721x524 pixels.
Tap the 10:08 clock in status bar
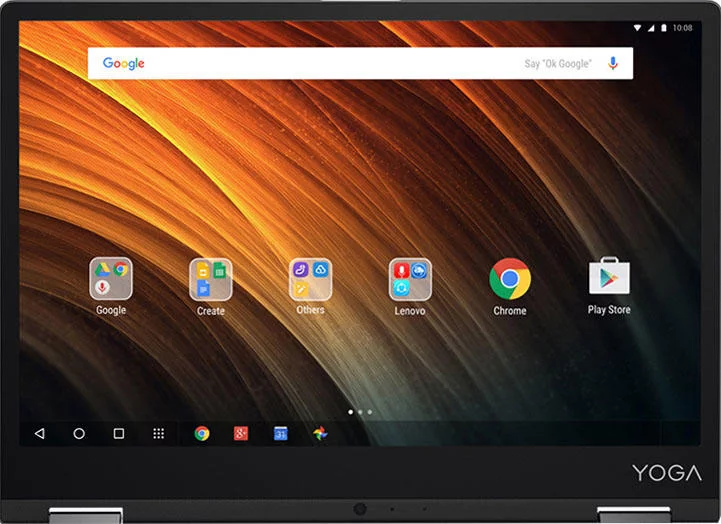[682, 28]
